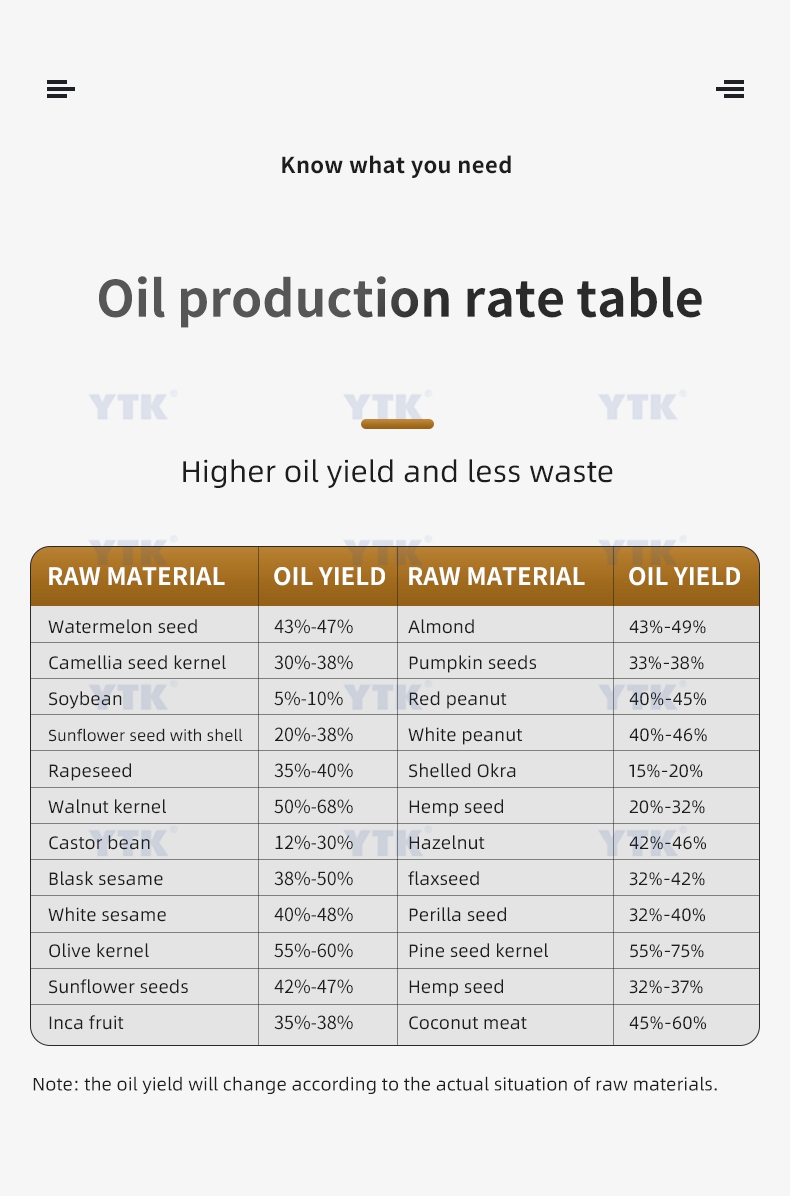The image size is (790, 1196).
Task: Click the 'Higher oil yield and less waste' subtitle
Action: point(397,472)
